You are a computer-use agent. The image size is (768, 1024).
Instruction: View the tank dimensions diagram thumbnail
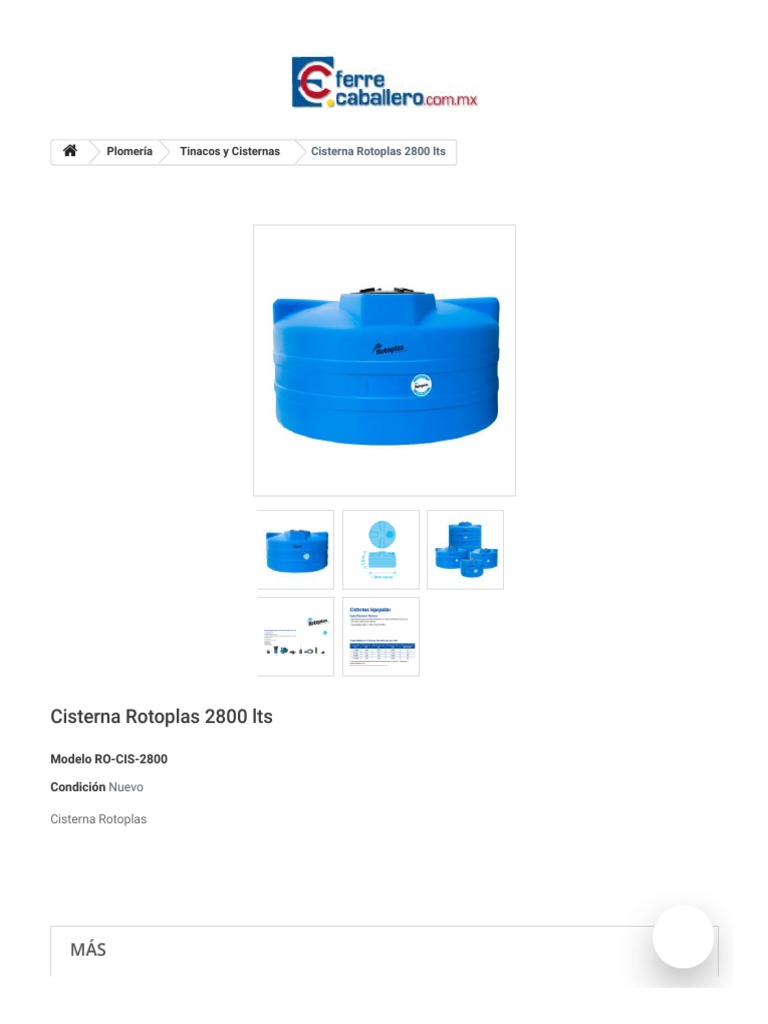tap(381, 550)
